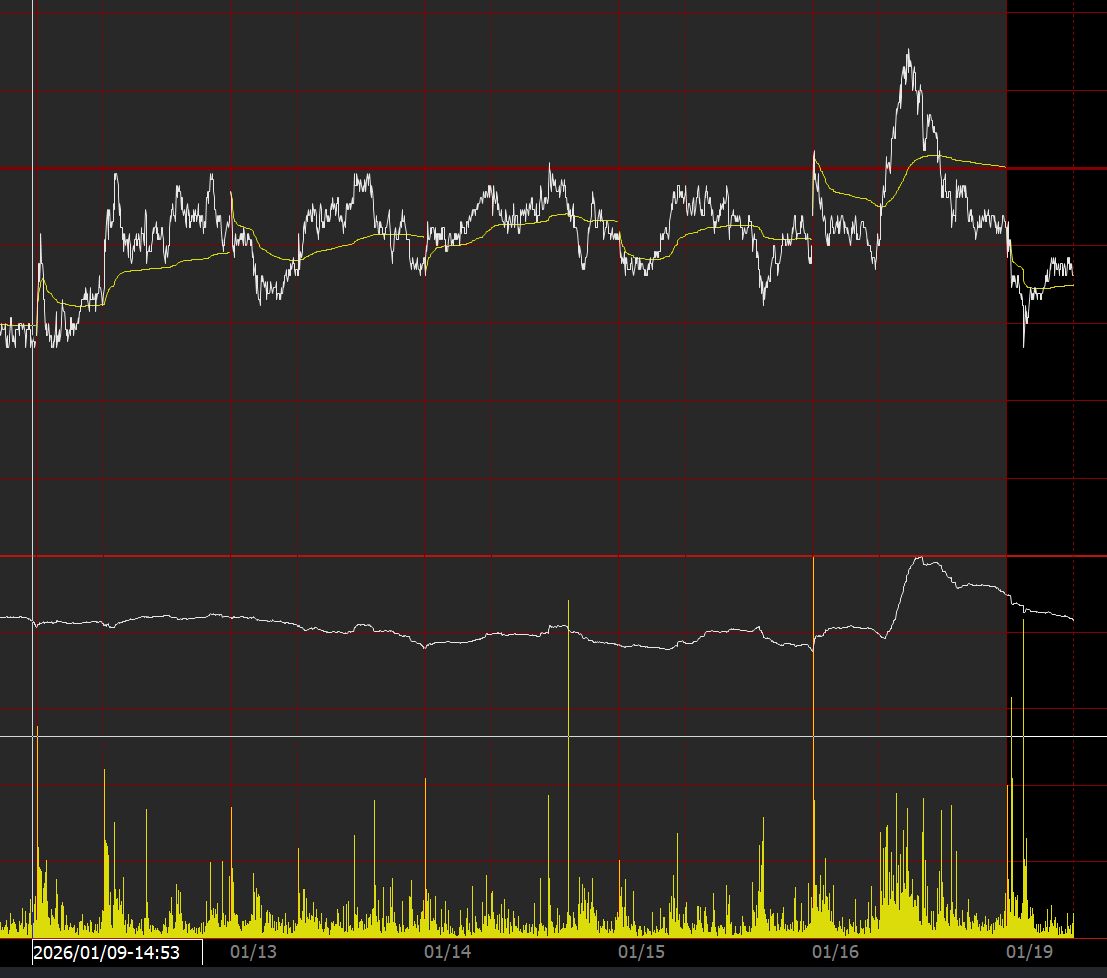Screen dimensions: 1107x978
Task: Click the 01/19 date label on time axis
Action: [x=1029, y=951]
